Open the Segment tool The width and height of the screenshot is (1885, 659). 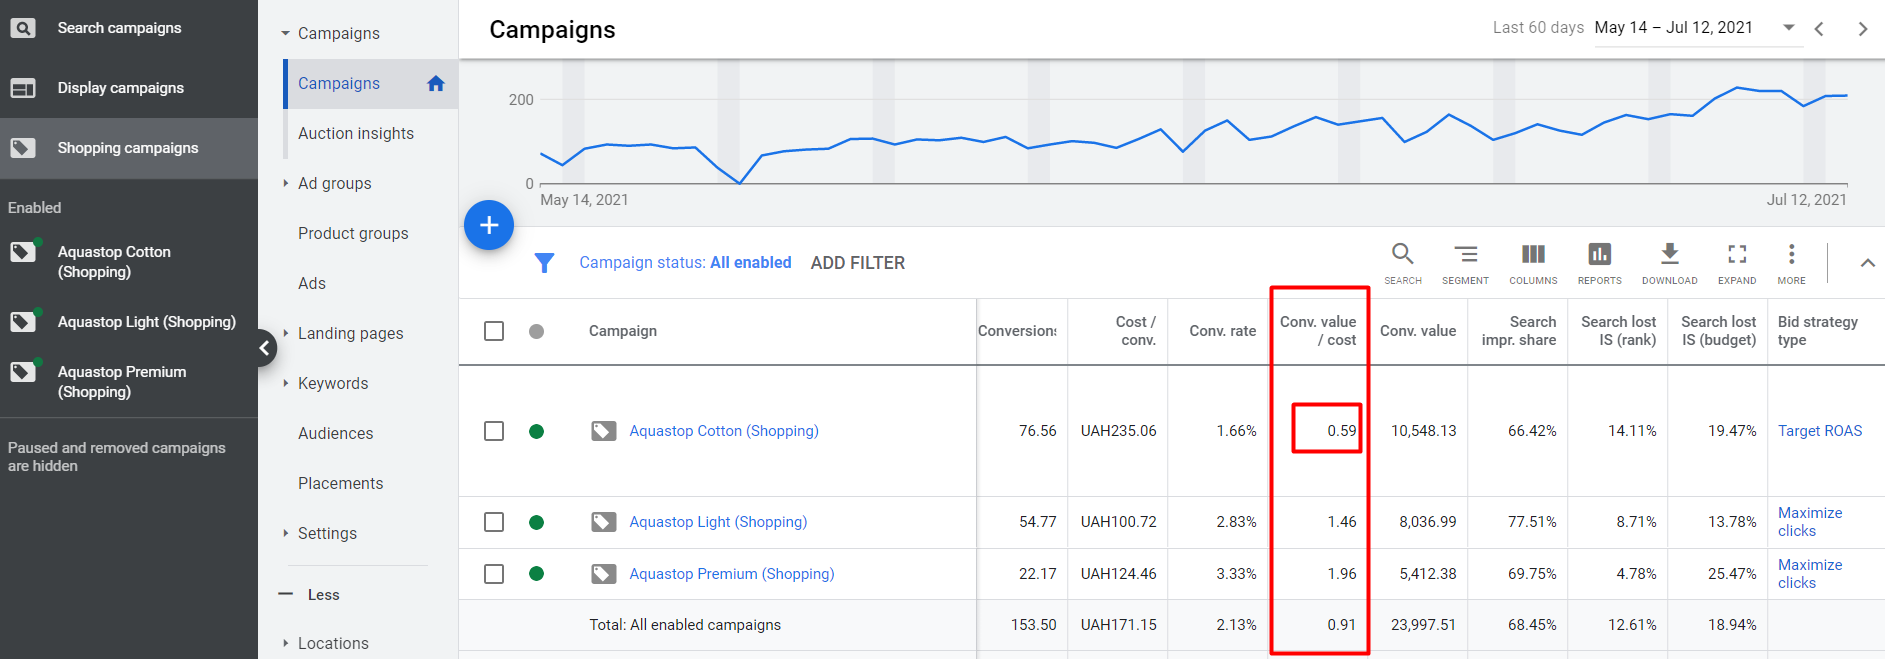point(1465,255)
